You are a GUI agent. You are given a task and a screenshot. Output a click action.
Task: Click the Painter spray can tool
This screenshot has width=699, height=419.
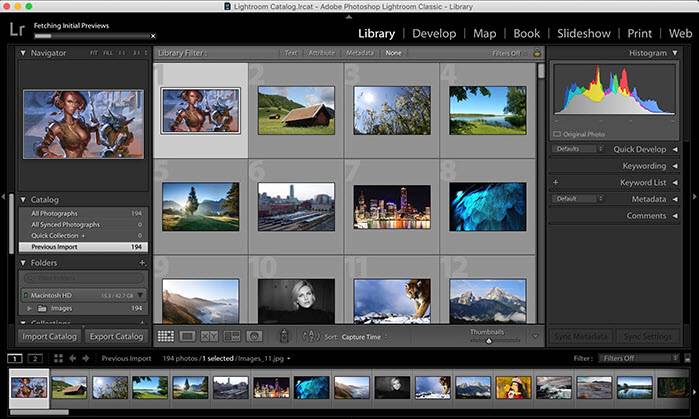(284, 337)
